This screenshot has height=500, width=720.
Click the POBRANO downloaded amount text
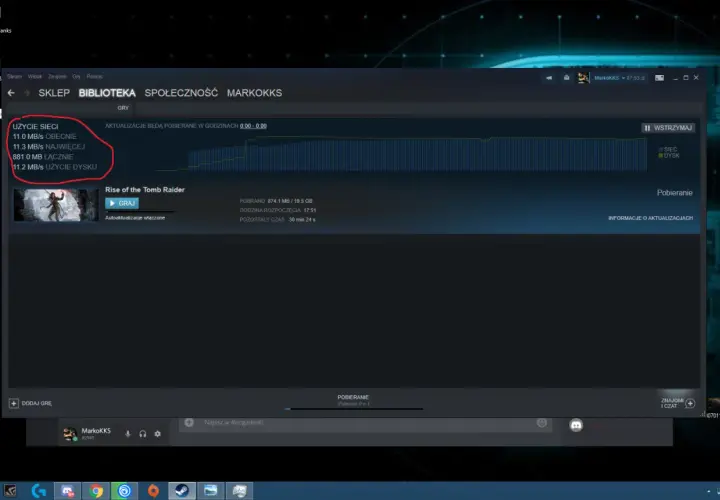276,201
